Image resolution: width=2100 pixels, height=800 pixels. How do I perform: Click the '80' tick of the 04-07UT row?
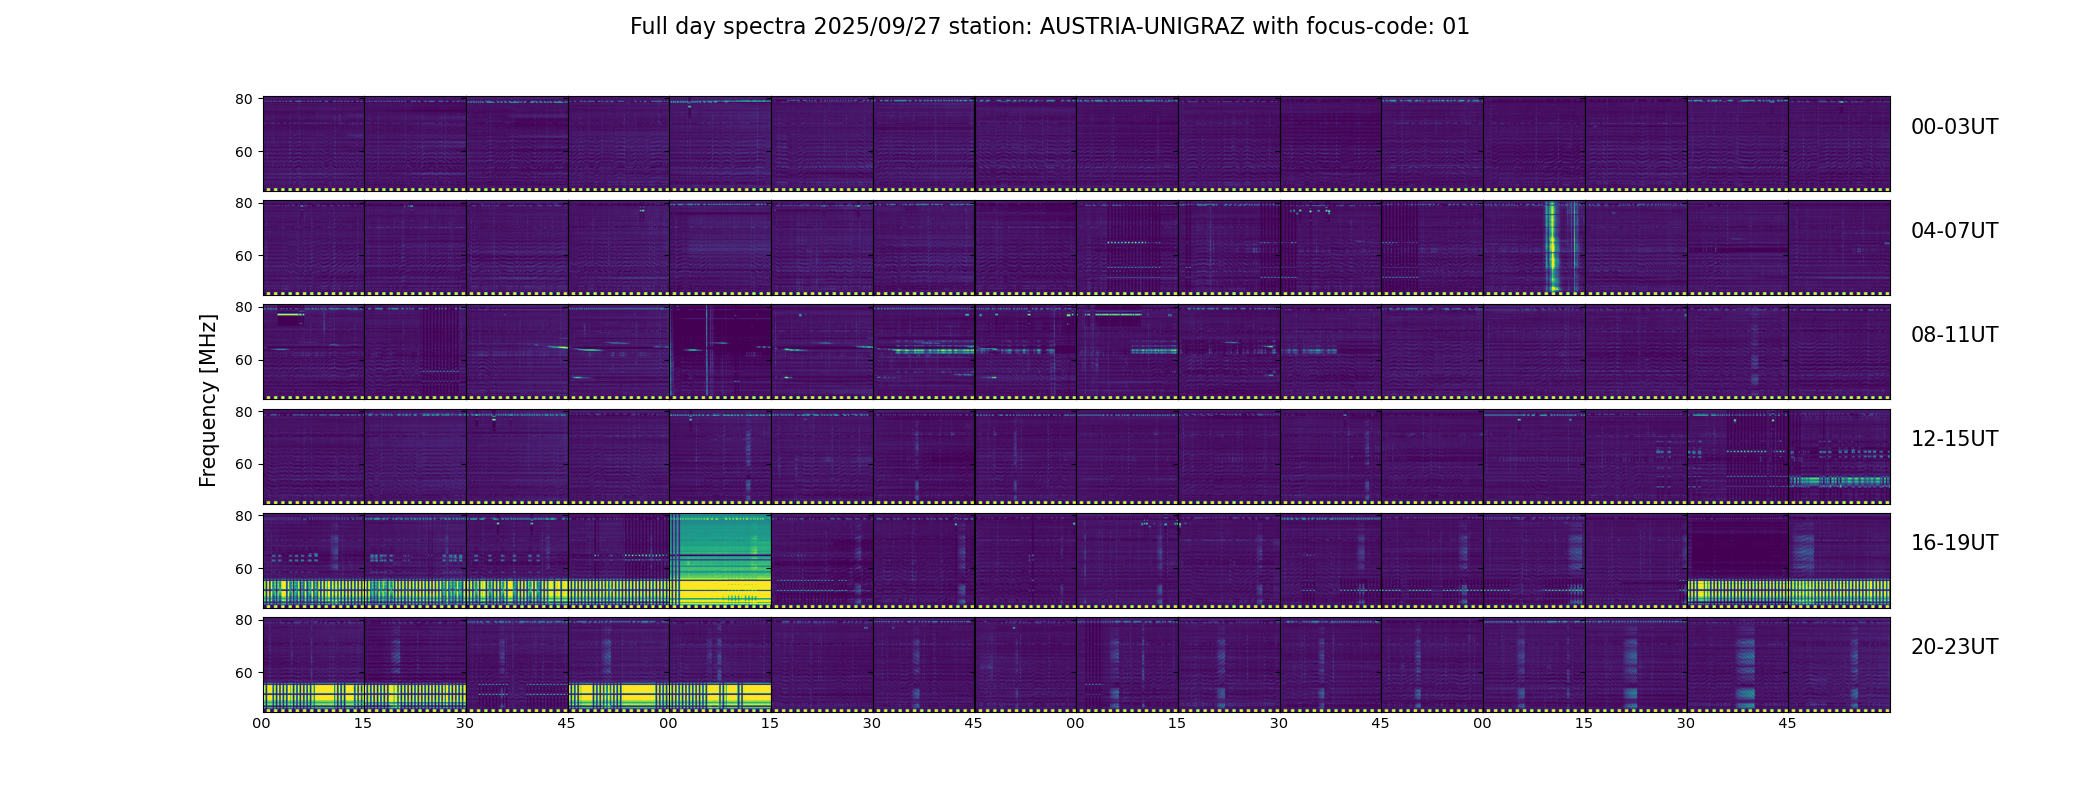[x=243, y=203]
